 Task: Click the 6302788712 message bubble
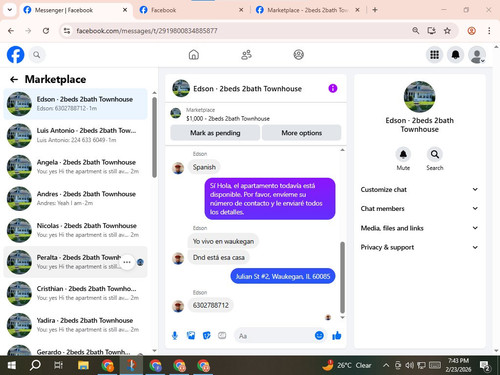point(211,305)
